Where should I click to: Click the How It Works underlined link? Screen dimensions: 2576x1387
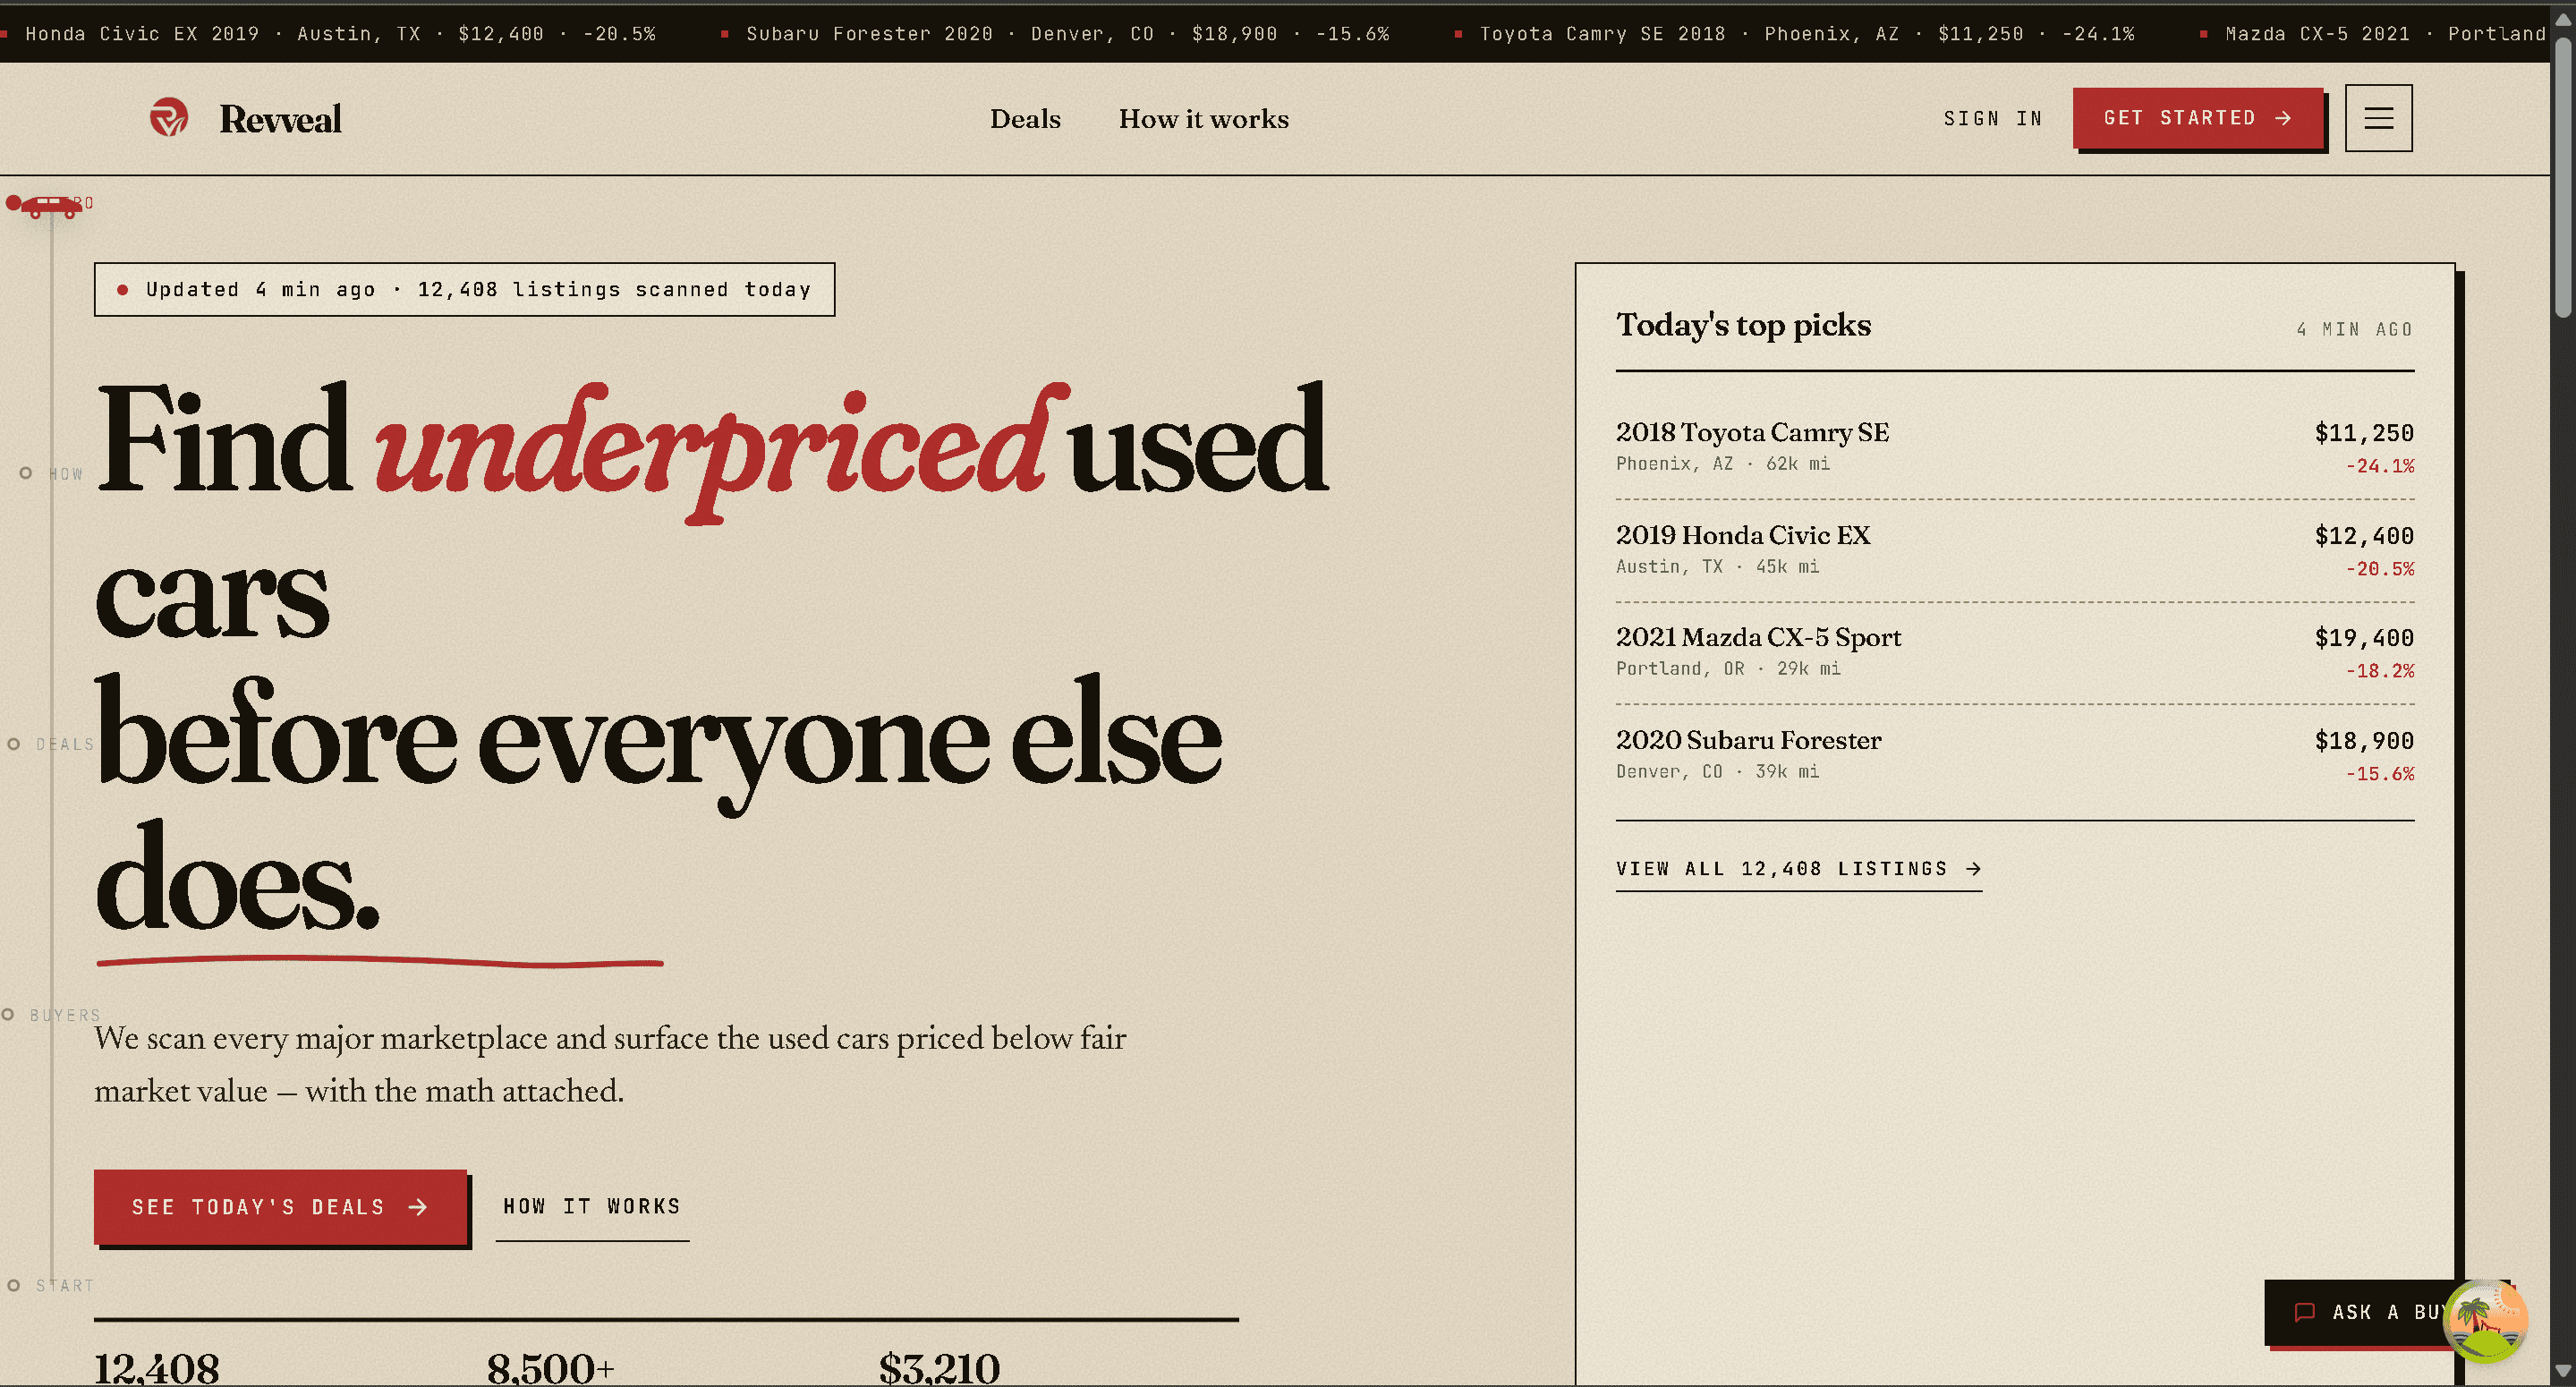click(592, 1207)
